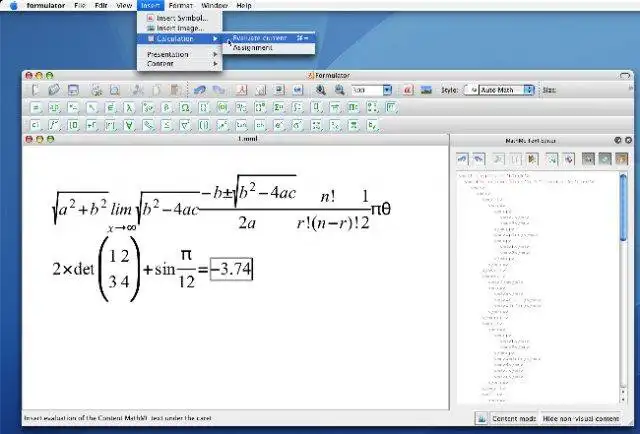Choose Evaluate content from the submenu
Image resolution: width=640 pixels, height=434 pixels.
269,38
